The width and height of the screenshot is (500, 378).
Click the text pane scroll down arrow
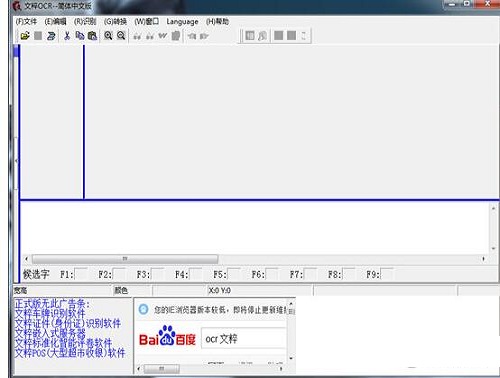tap(494, 249)
